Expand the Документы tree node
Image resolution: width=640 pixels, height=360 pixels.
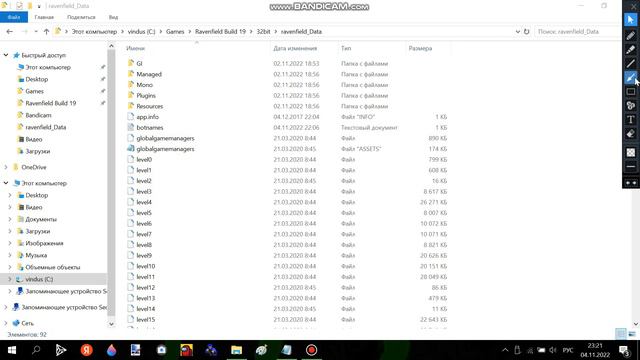click(x=10, y=219)
